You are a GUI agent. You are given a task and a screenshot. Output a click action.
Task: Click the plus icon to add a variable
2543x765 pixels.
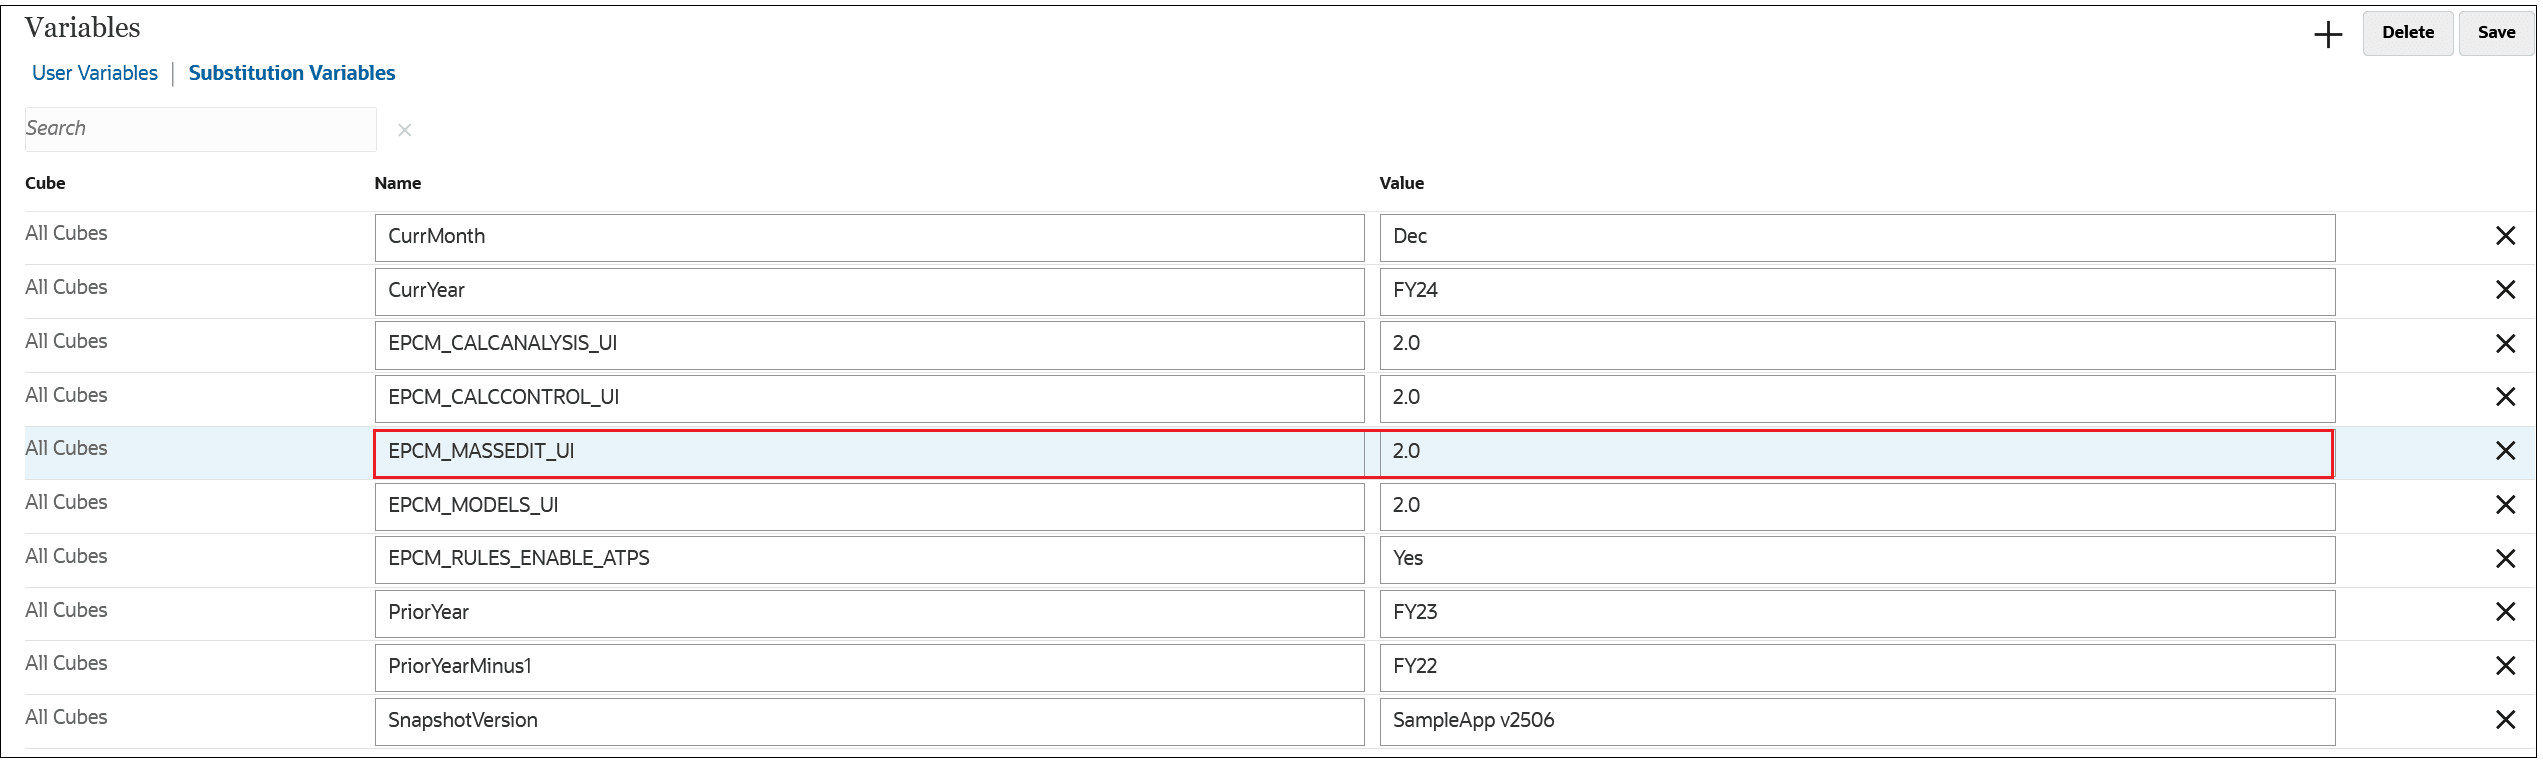[x=2327, y=34]
